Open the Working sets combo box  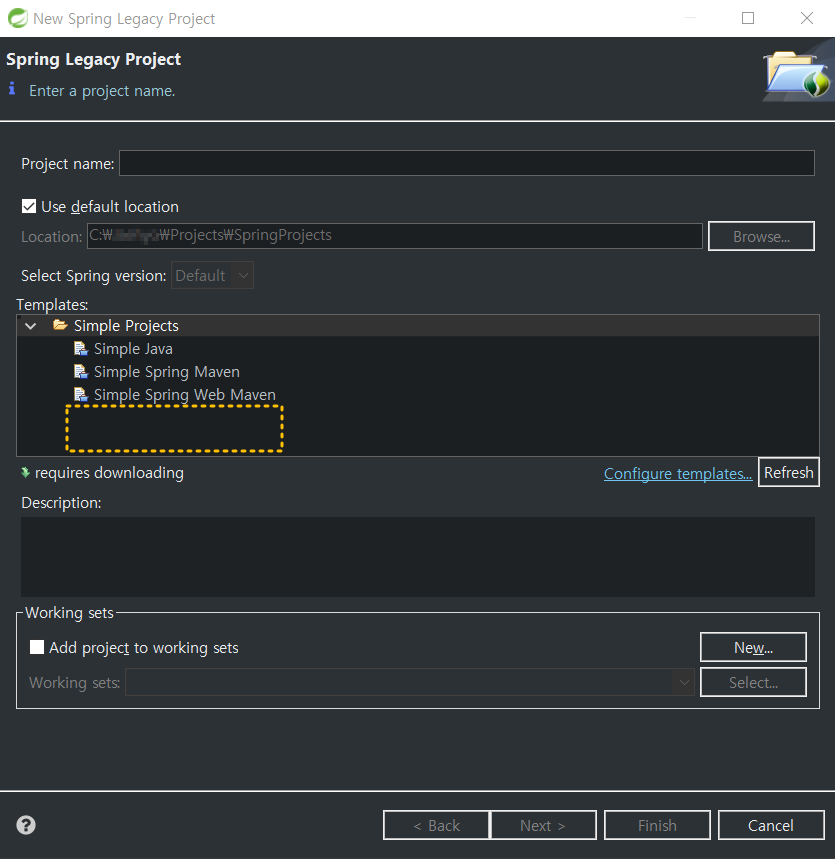pos(410,683)
